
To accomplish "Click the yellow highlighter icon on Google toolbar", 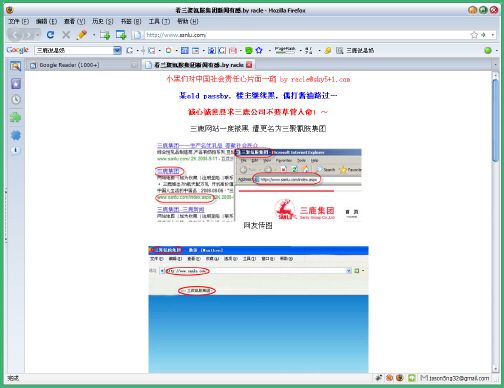I will tap(327, 50).
